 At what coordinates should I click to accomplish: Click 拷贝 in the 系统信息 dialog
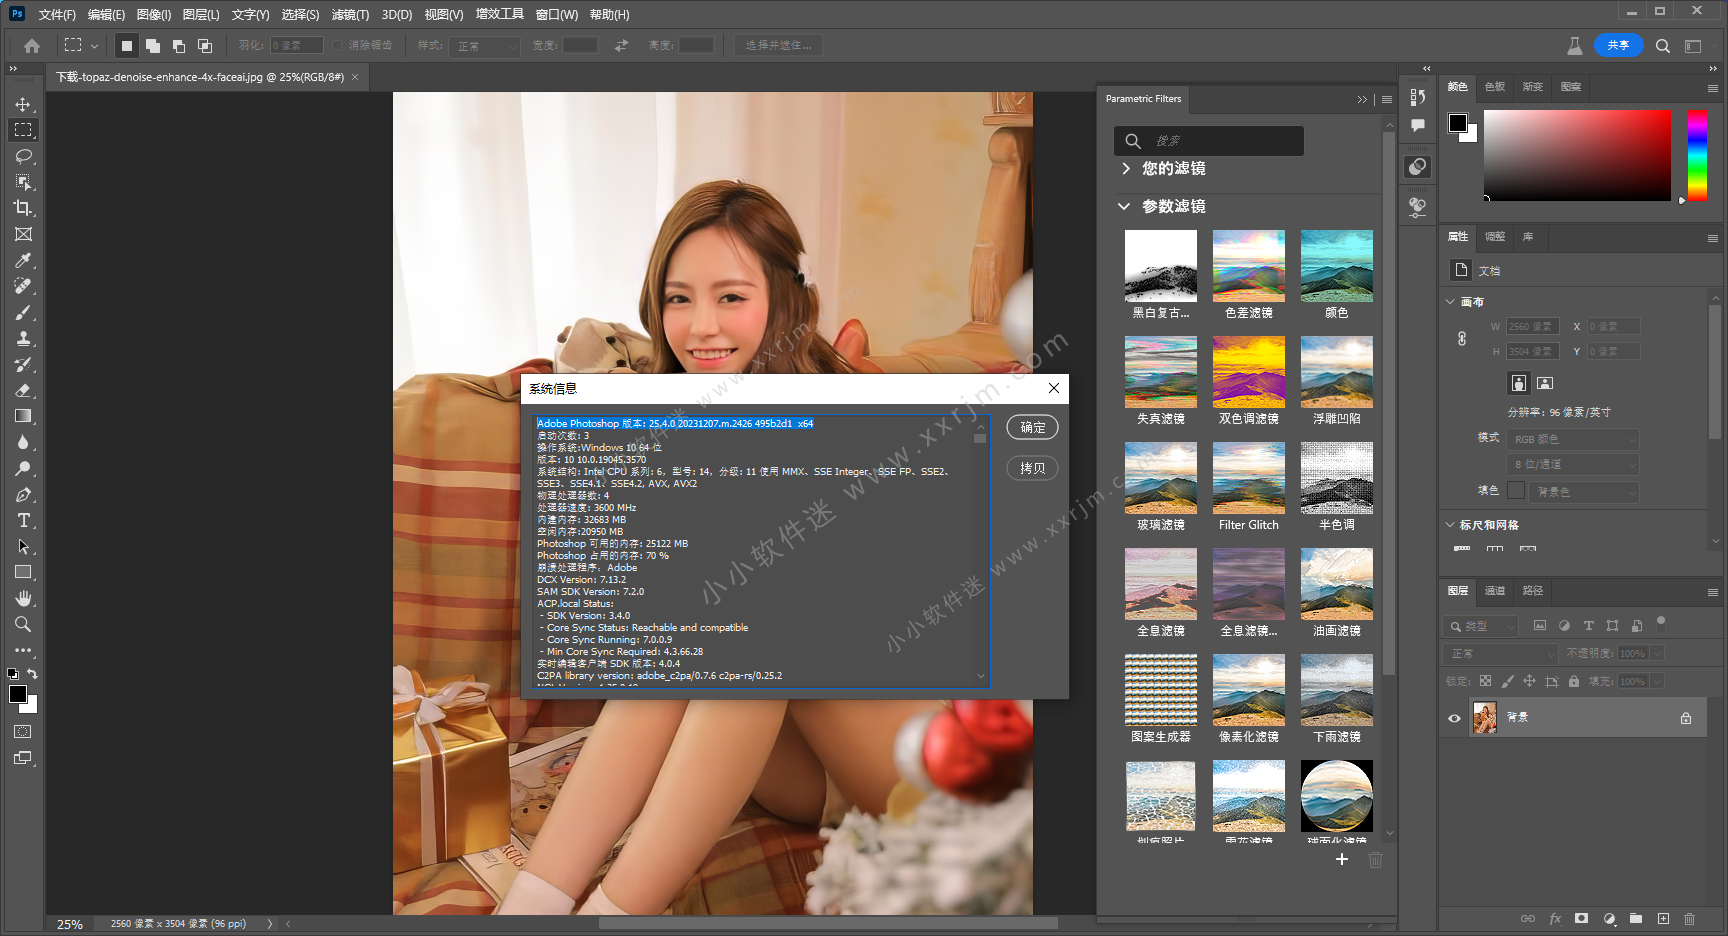click(1032, 468)
